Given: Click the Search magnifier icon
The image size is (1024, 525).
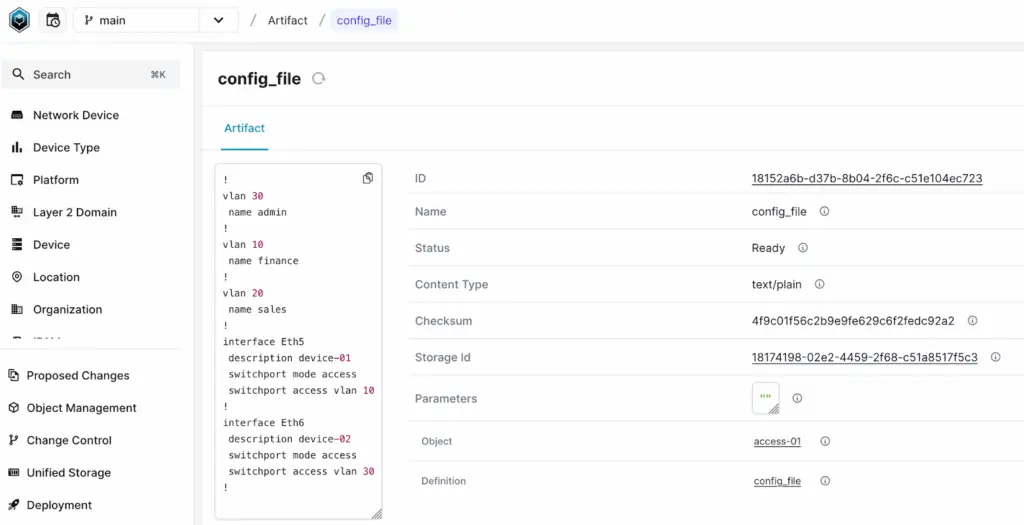Looking at the screenshot, I should coord(18,74).
